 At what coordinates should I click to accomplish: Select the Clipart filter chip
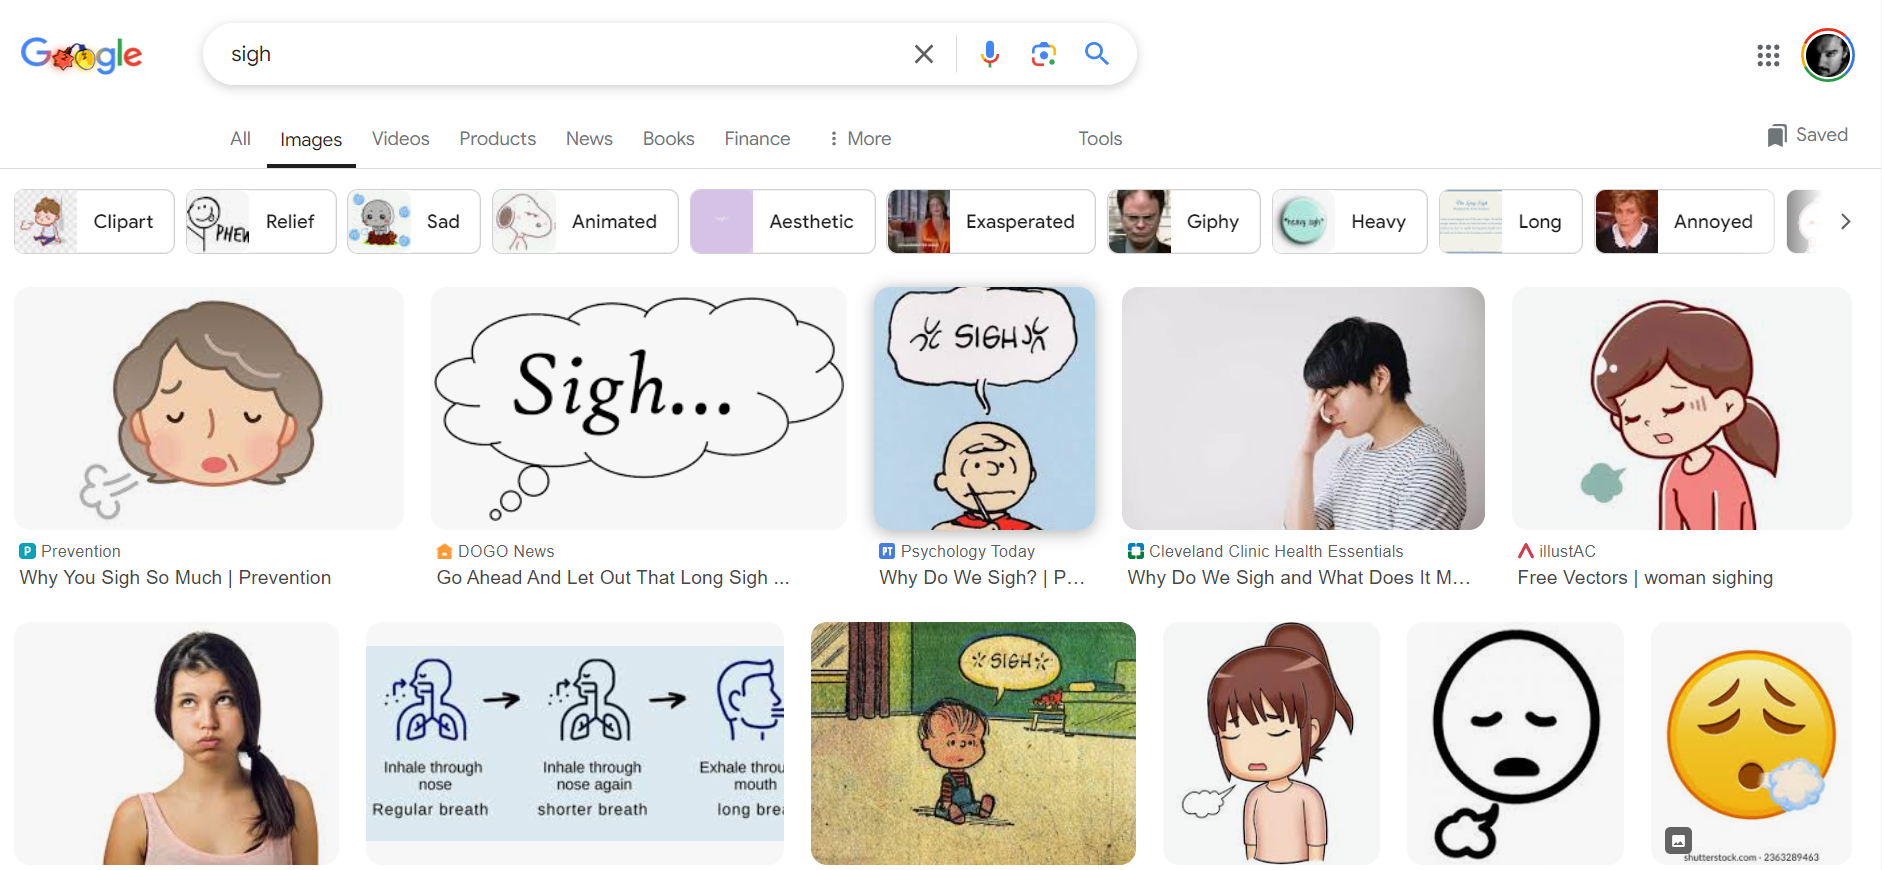pyautogui.click(x=95, y=222)
